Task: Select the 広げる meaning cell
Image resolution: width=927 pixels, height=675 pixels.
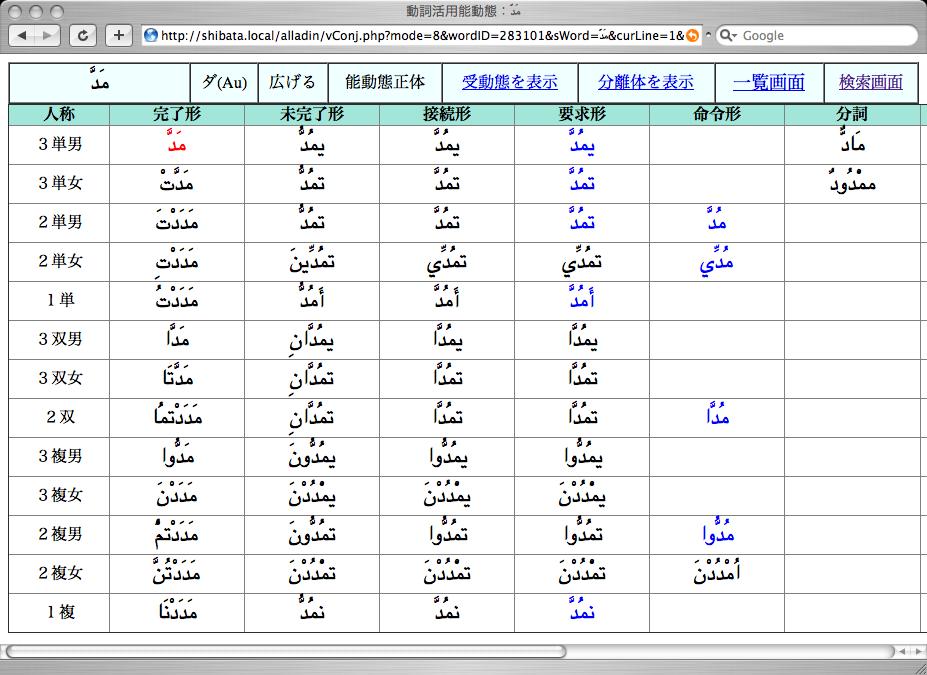Action: pos(292,82)
